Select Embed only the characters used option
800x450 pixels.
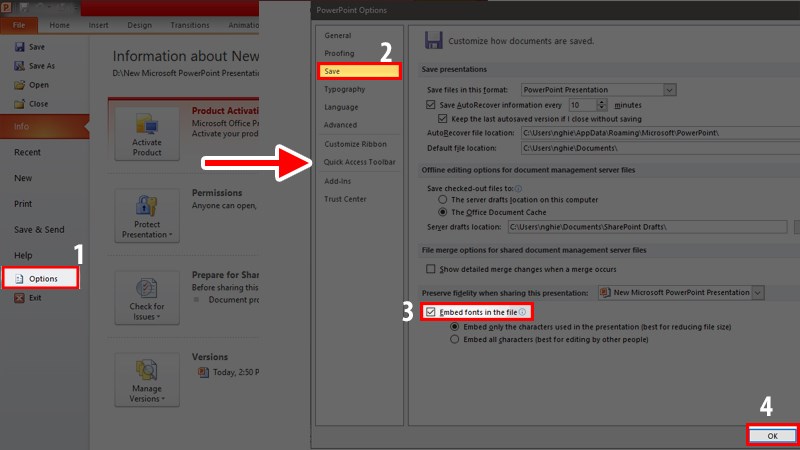pyautogui.click(x=455, y=327)
